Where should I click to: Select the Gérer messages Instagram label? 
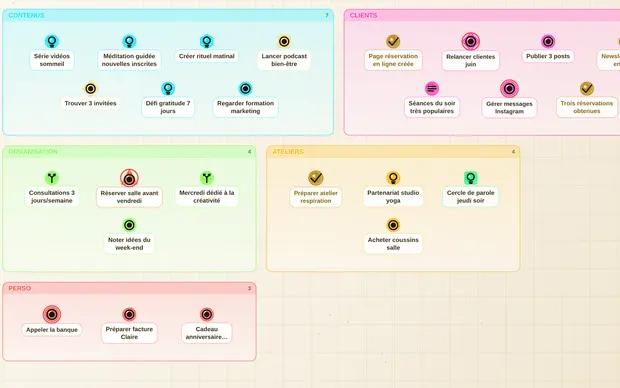509,108
